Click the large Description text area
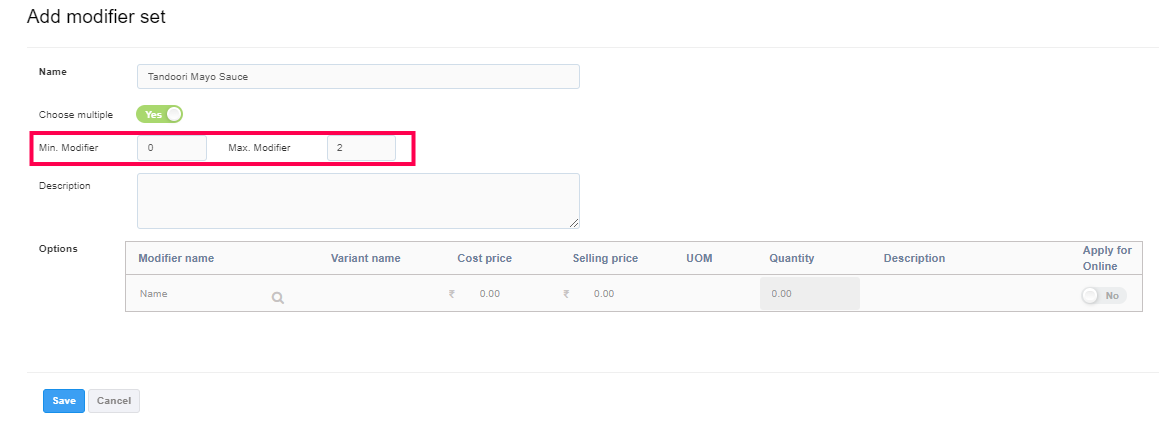This screenshot has height=427, width=1159. pos(358,200)
